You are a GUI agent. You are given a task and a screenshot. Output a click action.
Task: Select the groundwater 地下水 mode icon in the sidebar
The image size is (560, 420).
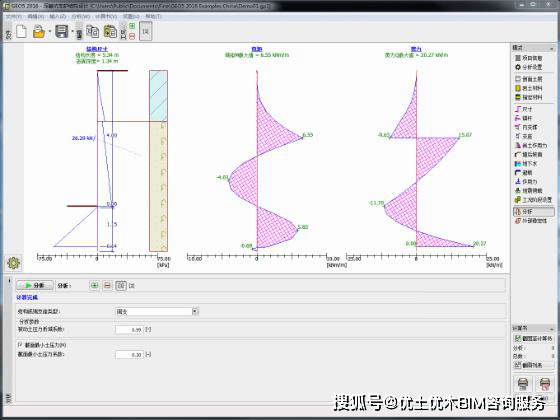coord(518,164)
